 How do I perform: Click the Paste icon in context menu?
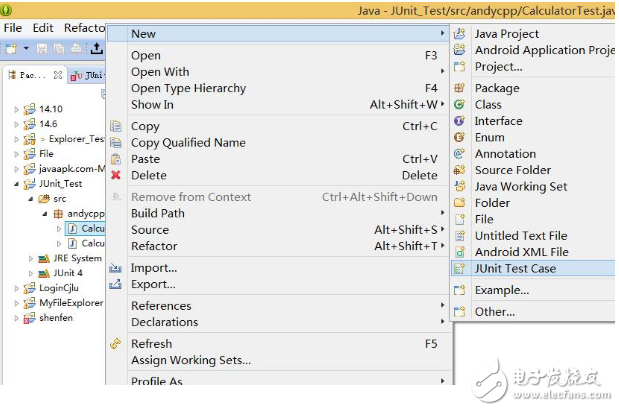click(116, 159)
